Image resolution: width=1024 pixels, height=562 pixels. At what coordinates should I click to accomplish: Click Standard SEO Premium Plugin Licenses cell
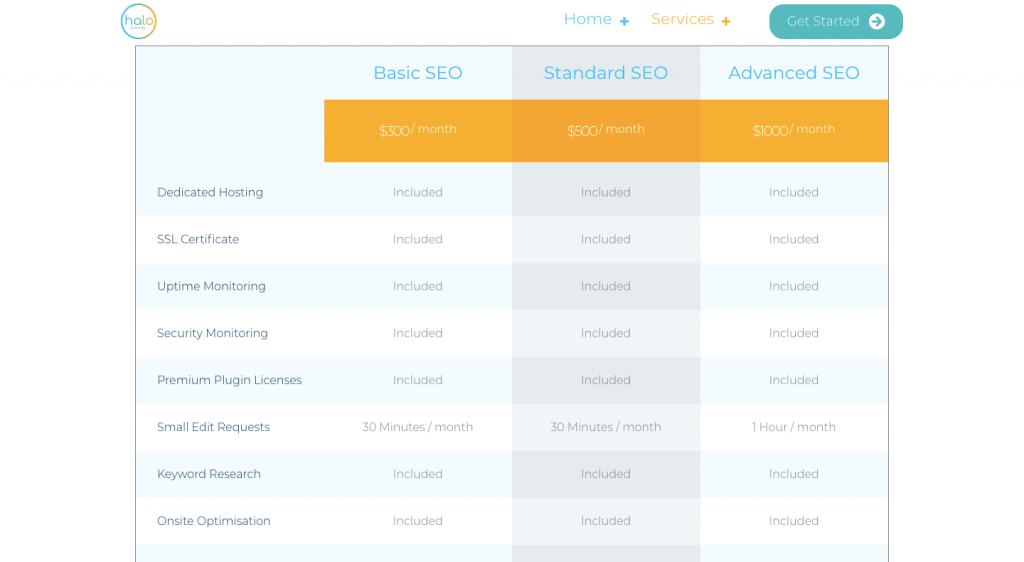coord(606,381)
